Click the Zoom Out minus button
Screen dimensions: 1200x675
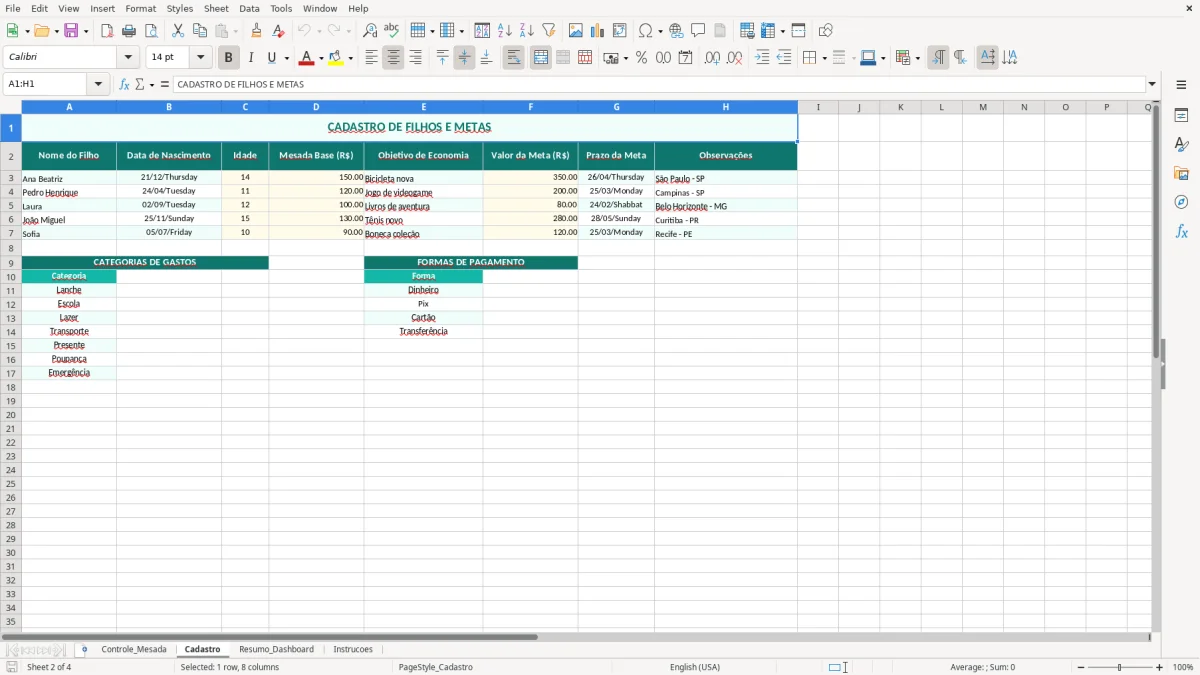coord(1081,667)
